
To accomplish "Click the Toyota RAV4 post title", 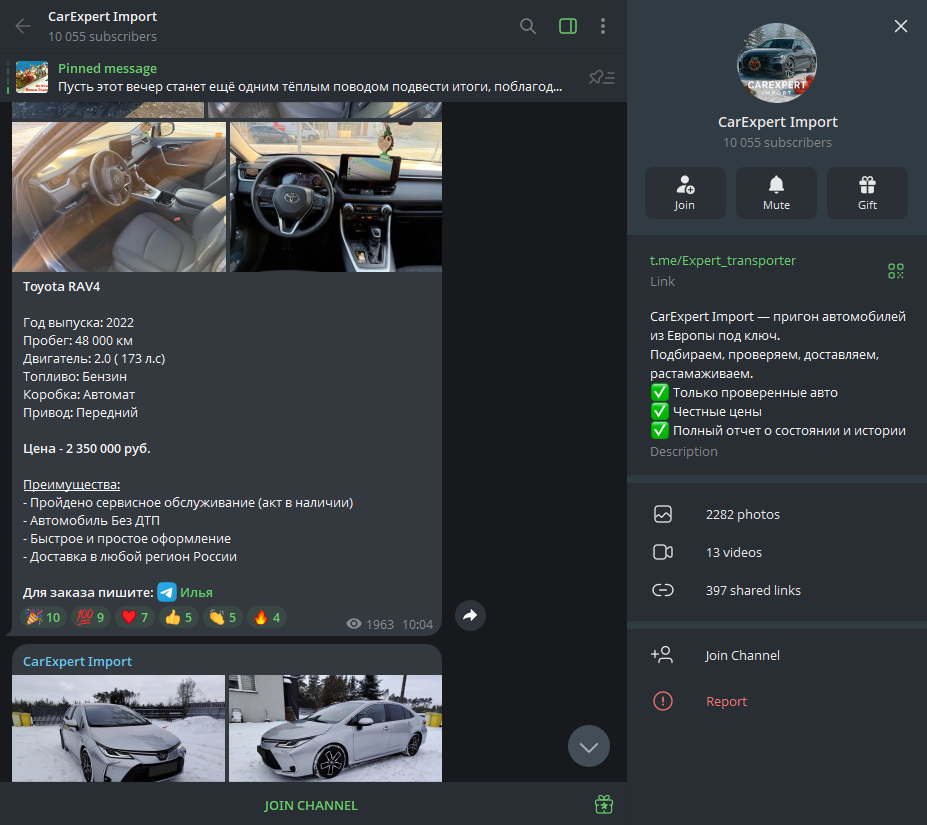I will (x=61, y=286).
